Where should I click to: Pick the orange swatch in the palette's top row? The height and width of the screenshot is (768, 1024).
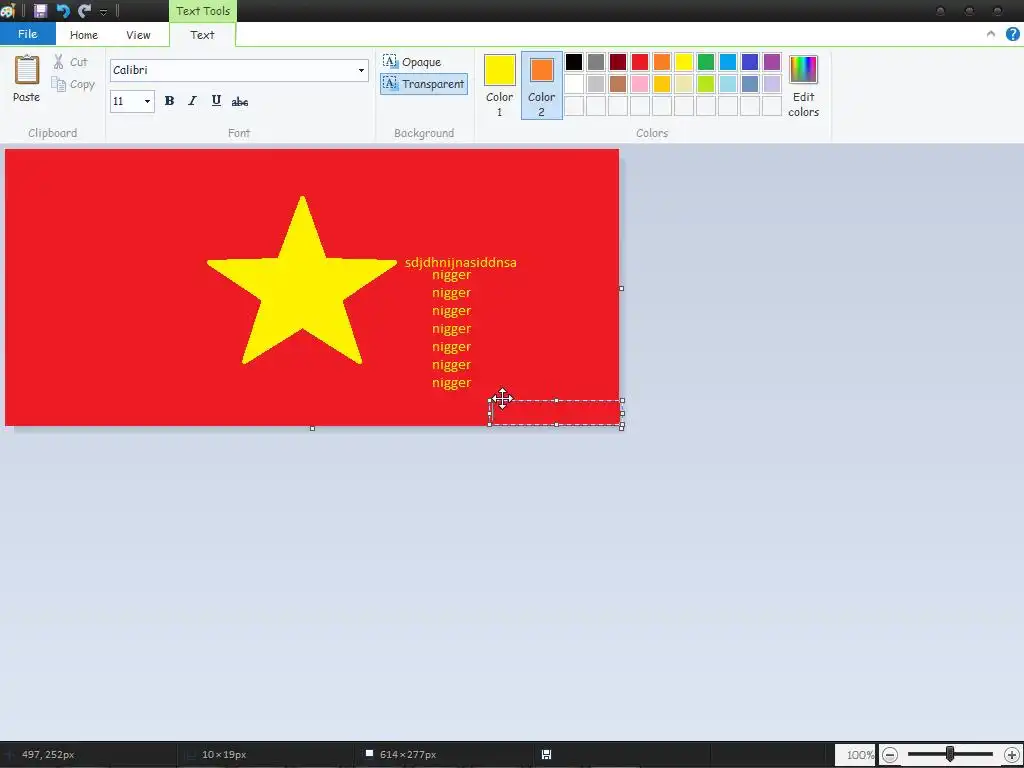pyautogui.click(x=662, y=62)
